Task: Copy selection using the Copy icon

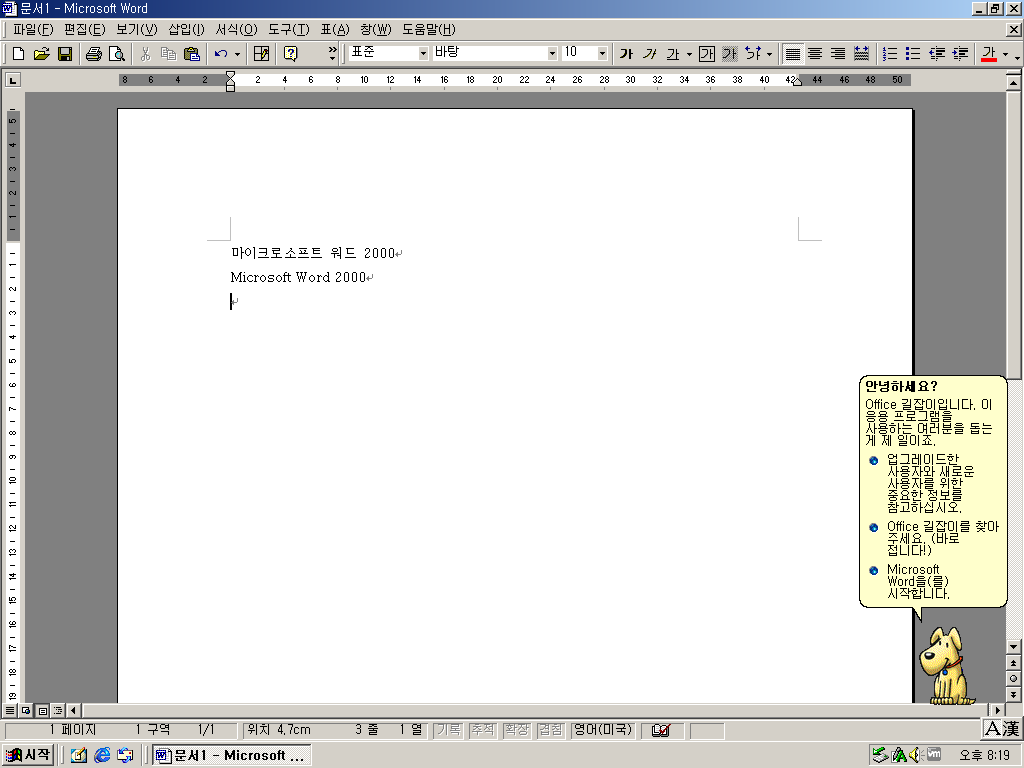Action: 168,54
